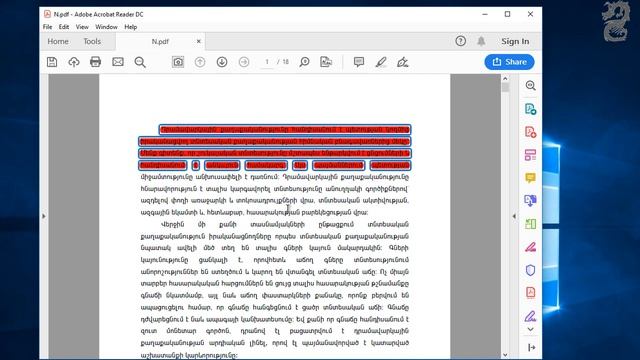Open the zoom magnifier tool in the toolbar
Screen dimensions: 640x360
(304, 62)
